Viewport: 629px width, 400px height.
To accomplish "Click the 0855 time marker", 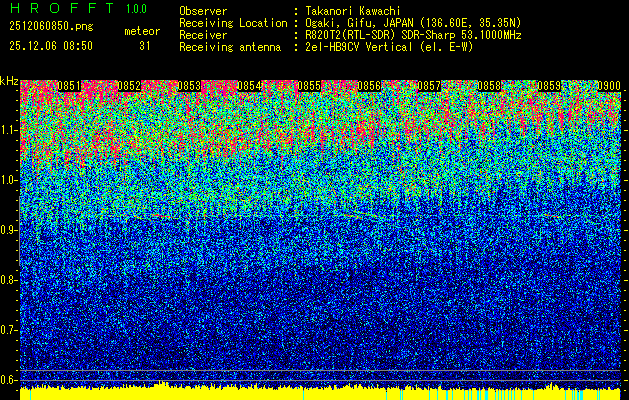I will pos(310,86).
